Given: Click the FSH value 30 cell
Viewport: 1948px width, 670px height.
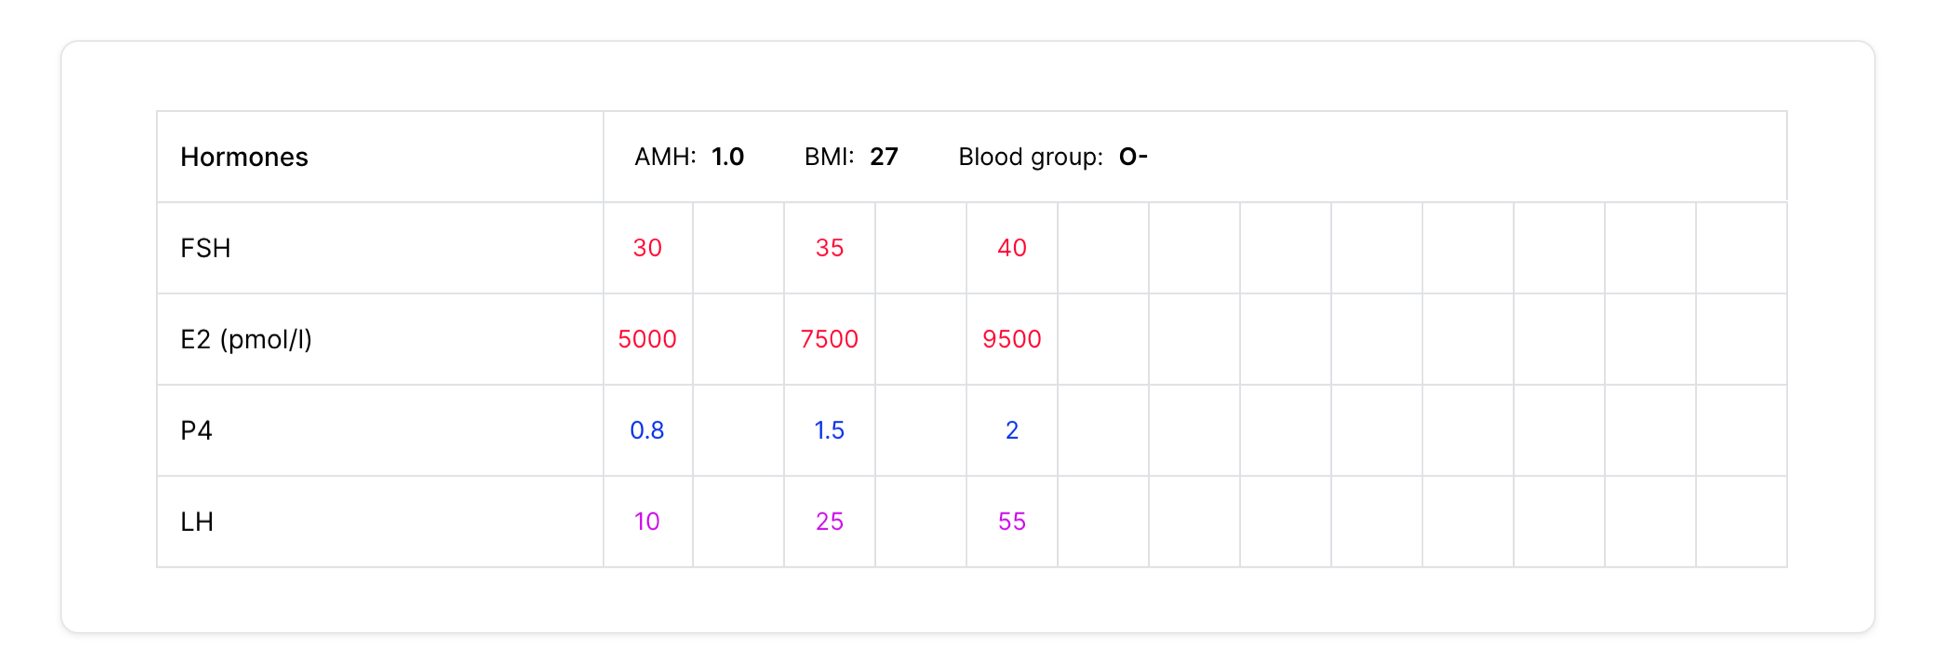Looking at the screenshot, I should (647, 248).
